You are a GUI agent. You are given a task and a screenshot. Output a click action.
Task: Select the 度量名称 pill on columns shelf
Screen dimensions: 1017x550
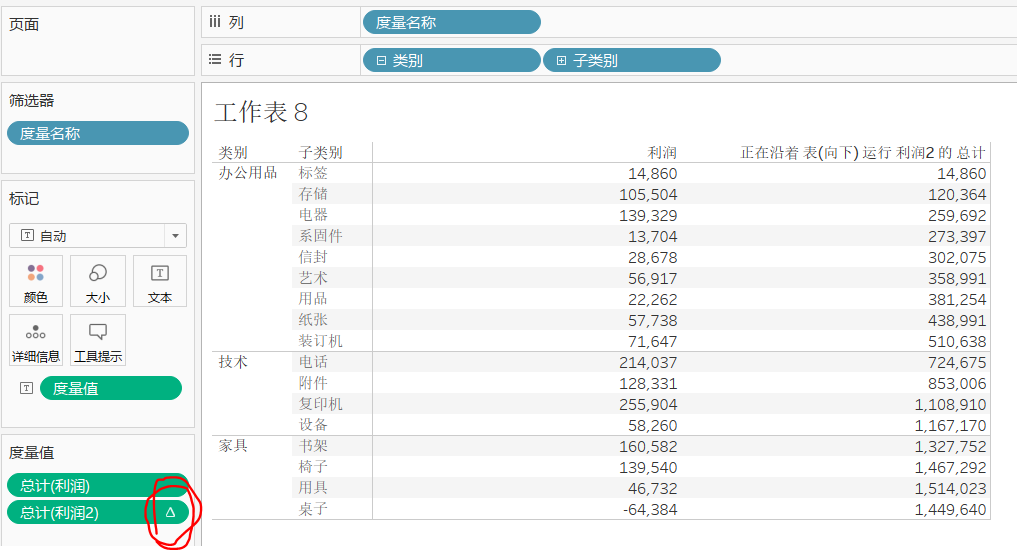[451, 22]
